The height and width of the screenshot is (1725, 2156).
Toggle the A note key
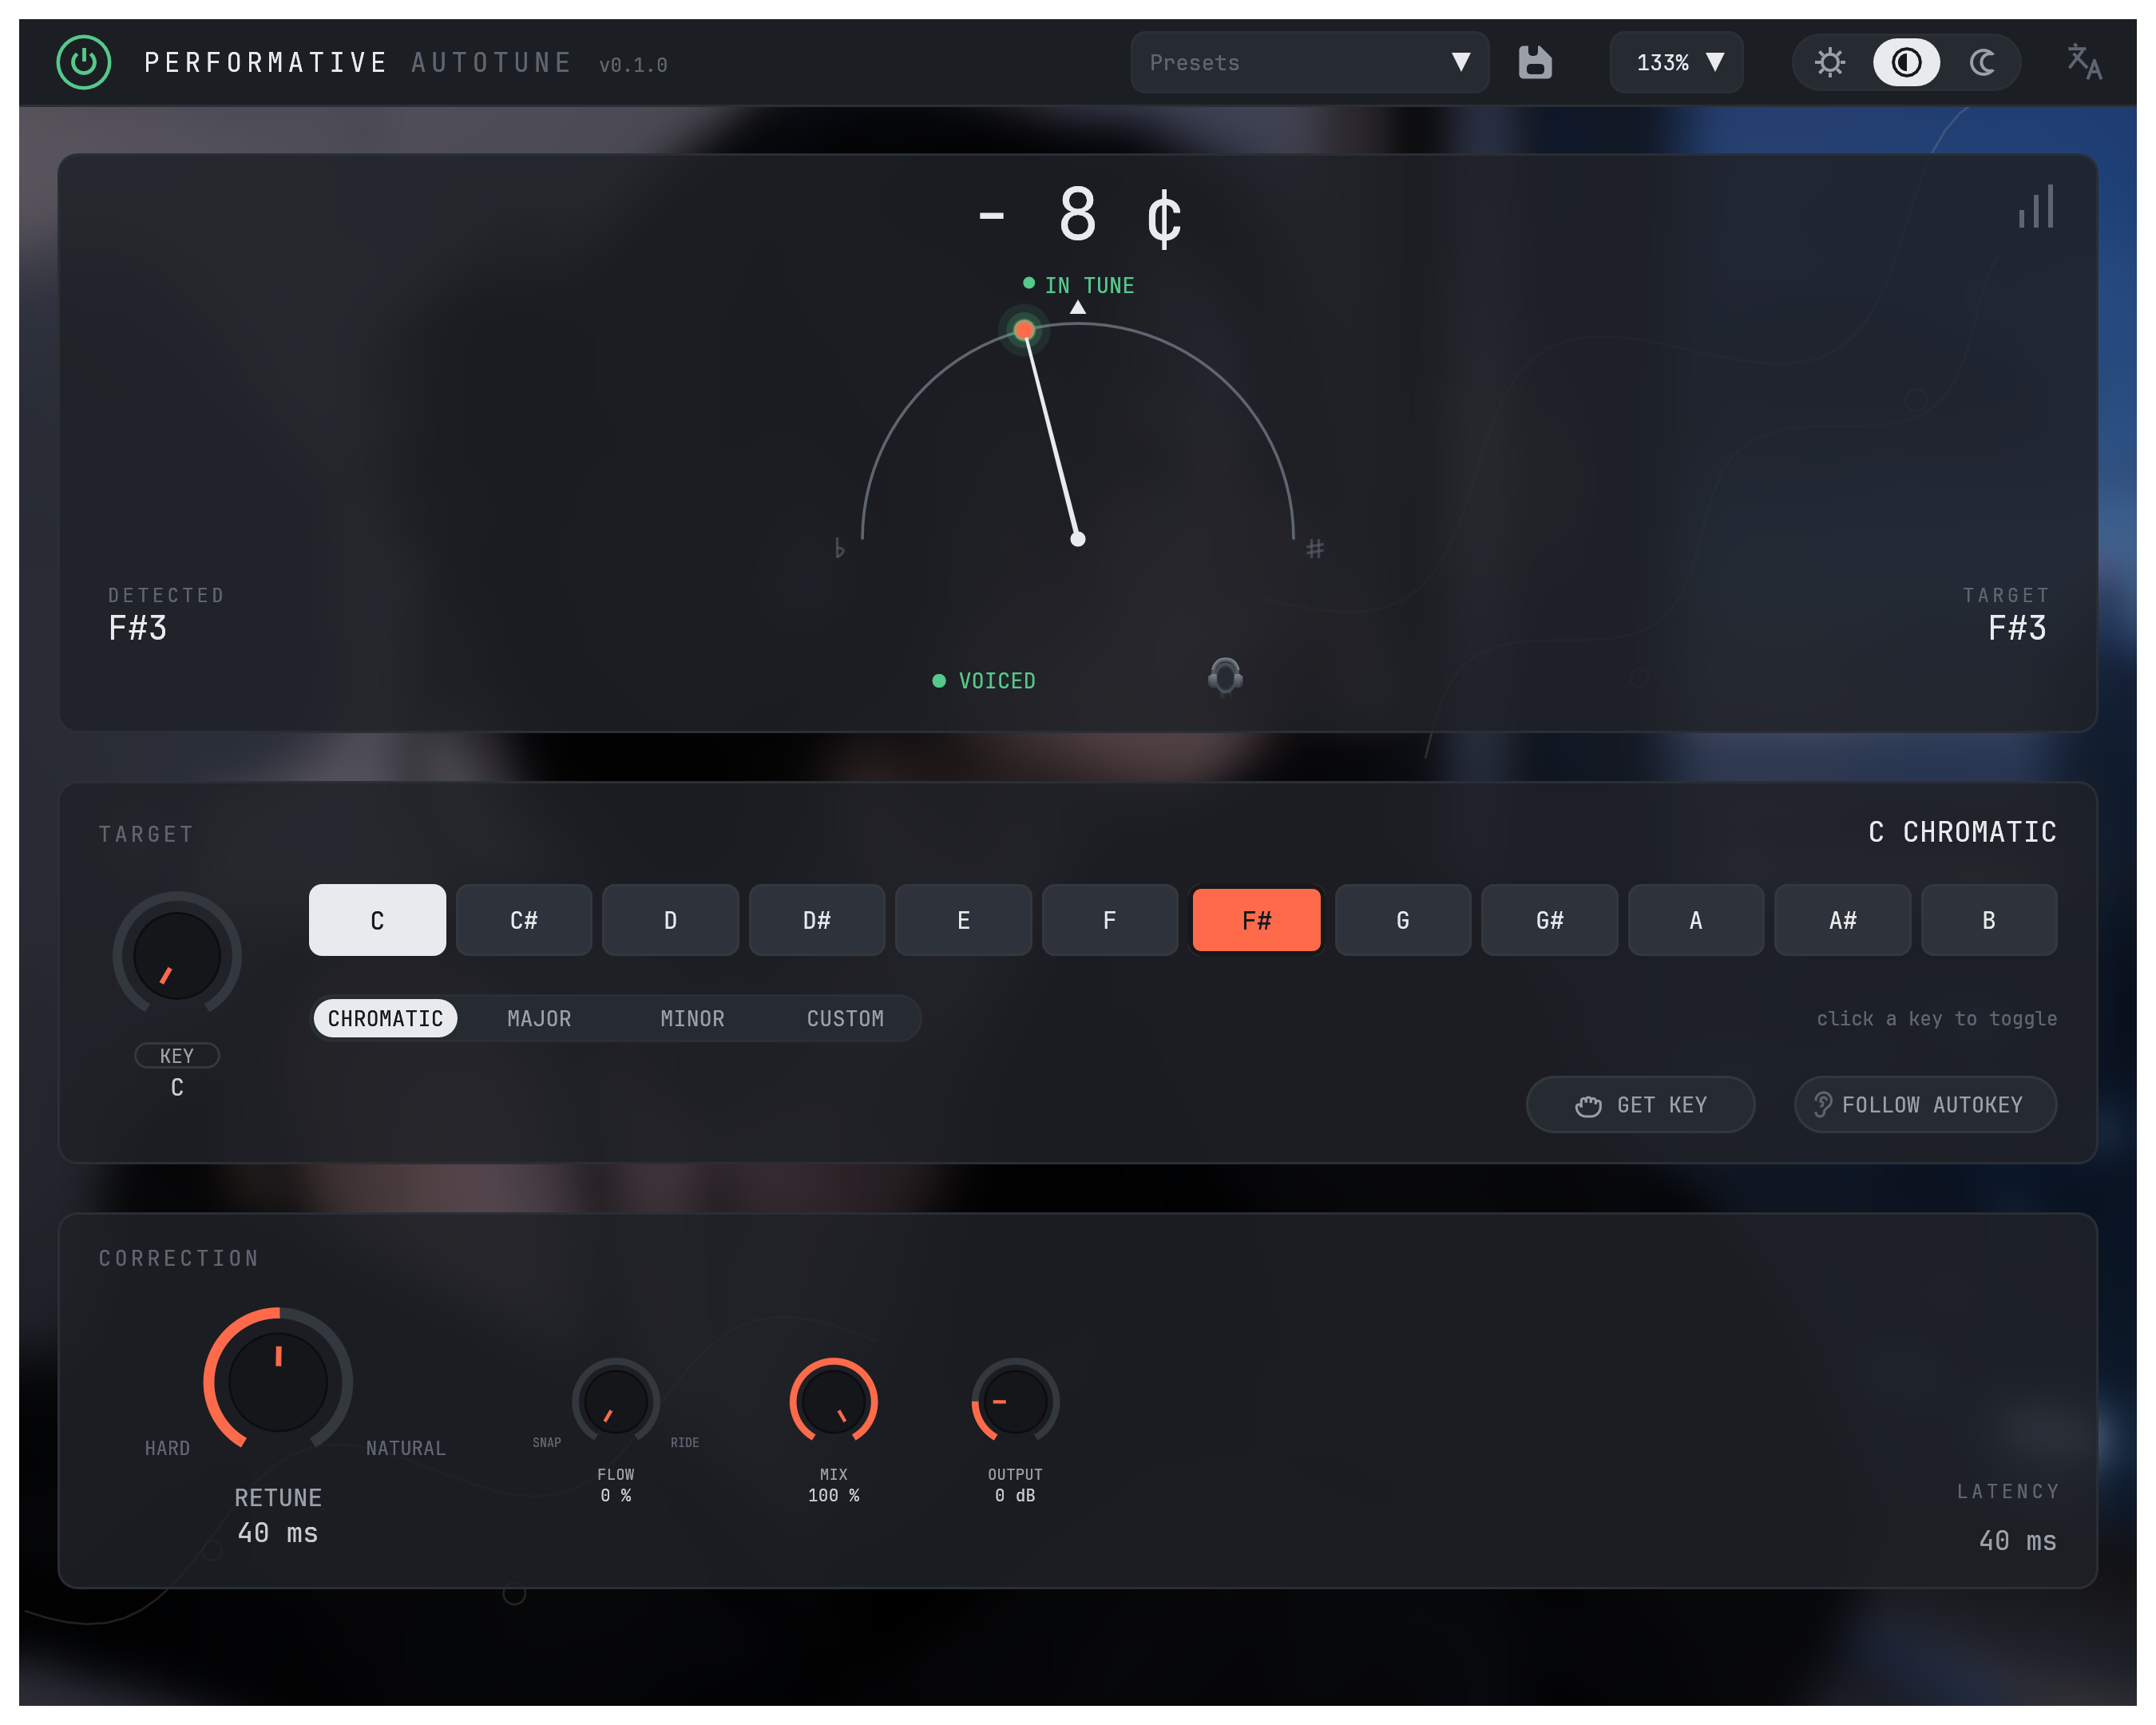pos(1696,920)
